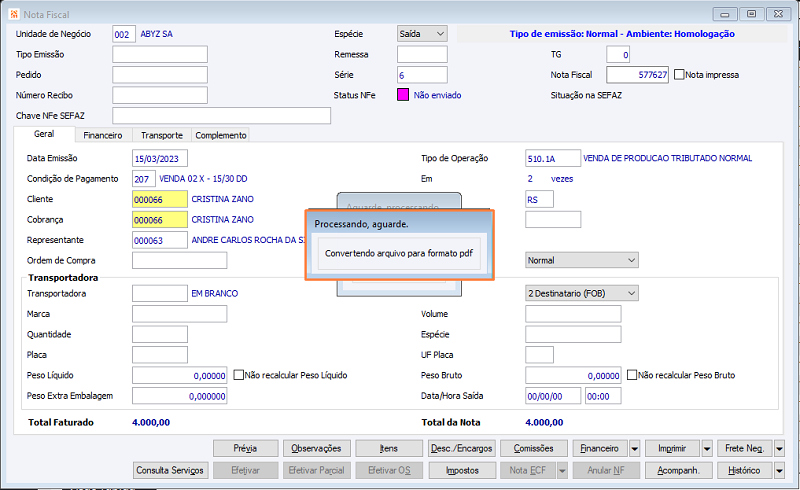The width and height of the screenshot is (800, 490).
Task: Click the Peso Líquido value field
Action: [180, 375]
